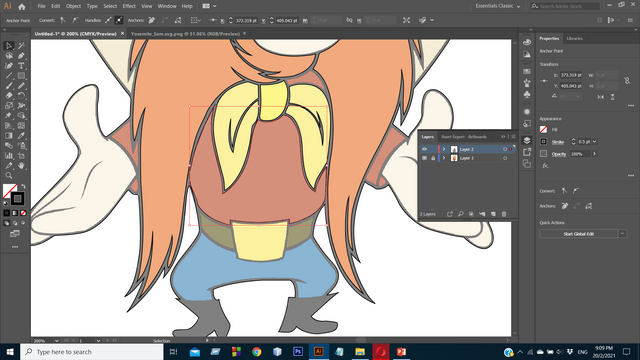Image resolution: width=640 pixels, height=360 pixels.
Task: Open Photoshop from the Windows taskbar
Action: click(298, 351)
